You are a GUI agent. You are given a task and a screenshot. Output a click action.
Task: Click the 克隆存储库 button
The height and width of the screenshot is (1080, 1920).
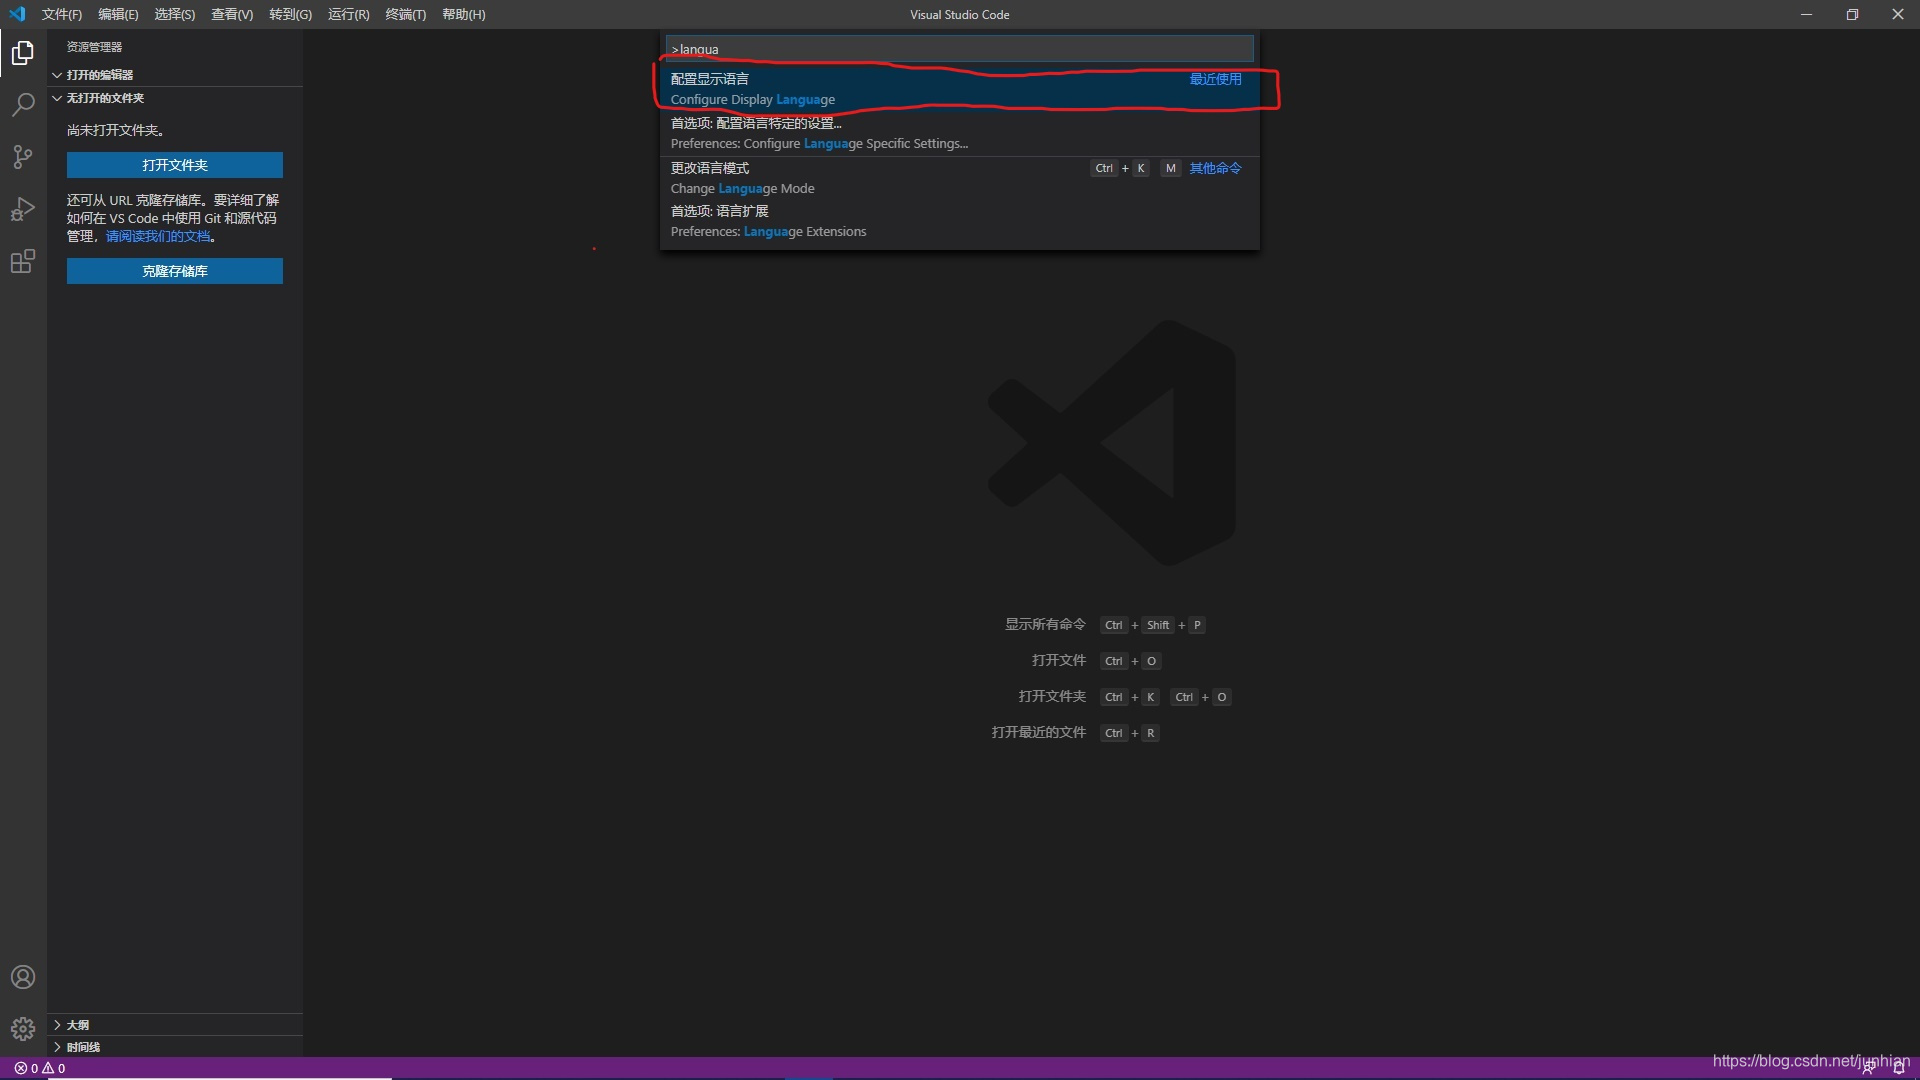tap(175, 271)
